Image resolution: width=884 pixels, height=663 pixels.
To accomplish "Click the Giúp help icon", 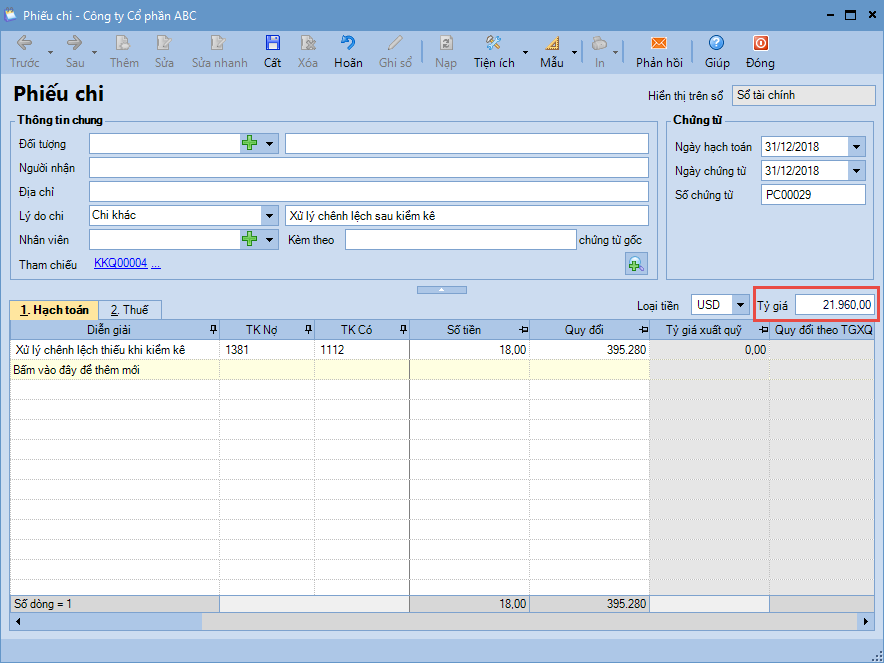I will (716, 44).
